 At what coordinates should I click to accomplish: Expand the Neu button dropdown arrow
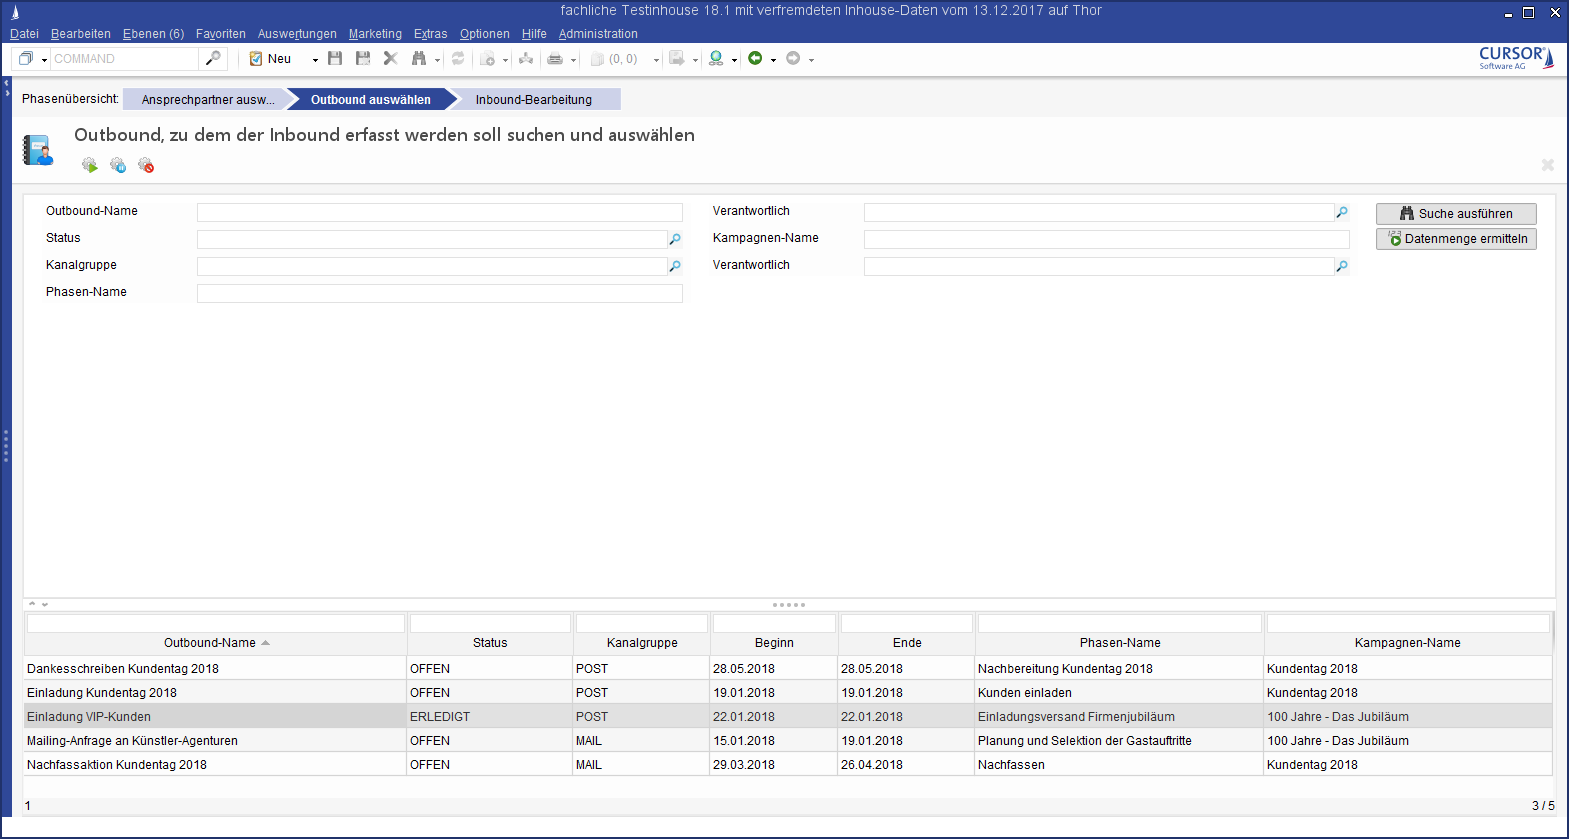(315, 60)
